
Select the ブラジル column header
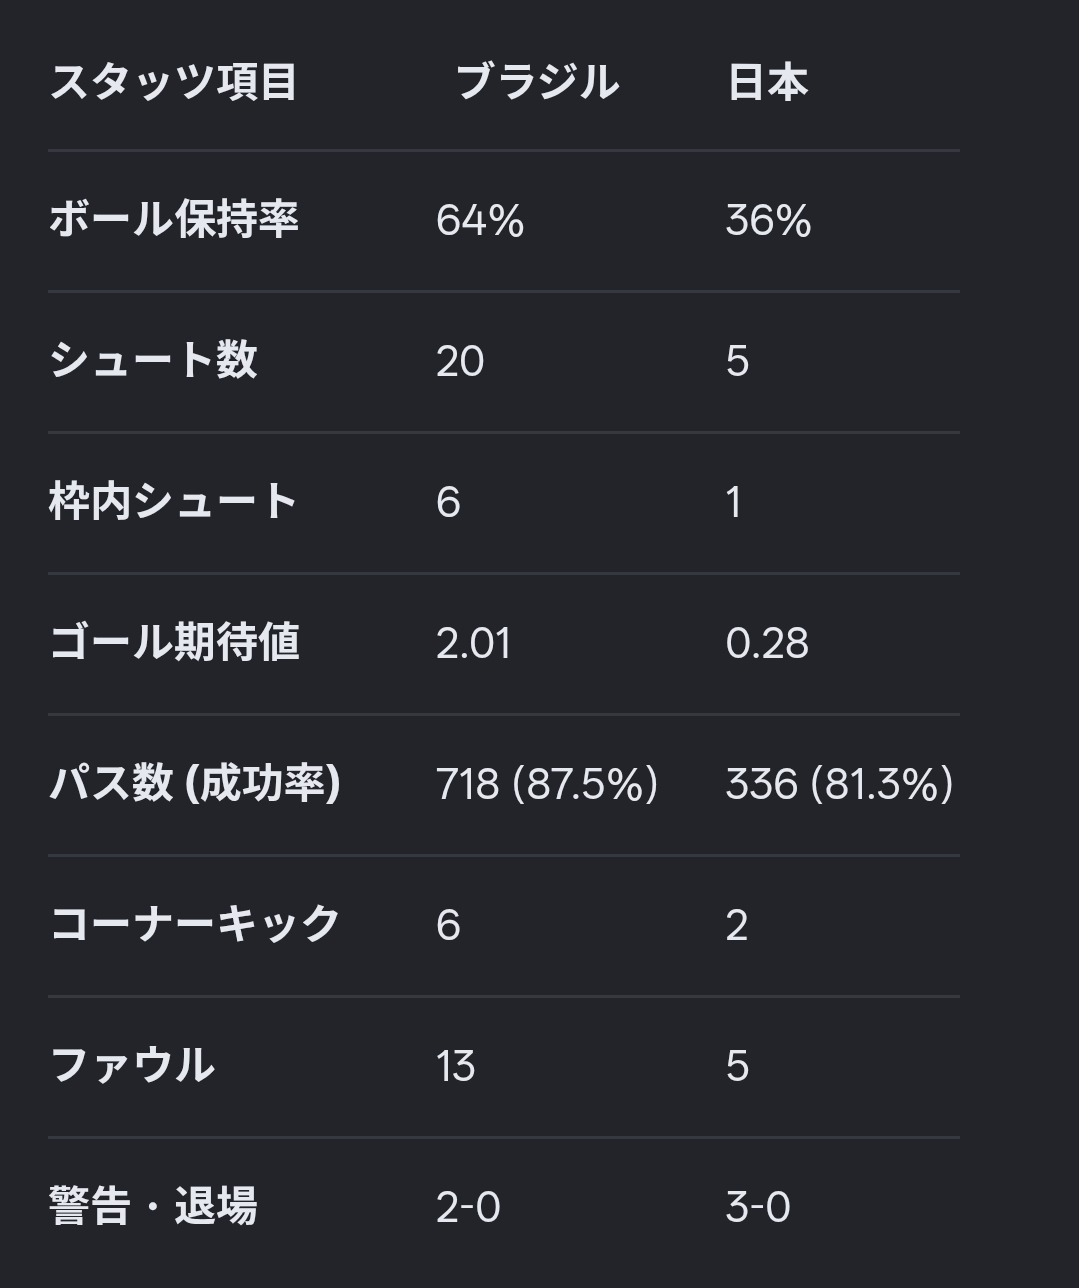tap(537, 81)
